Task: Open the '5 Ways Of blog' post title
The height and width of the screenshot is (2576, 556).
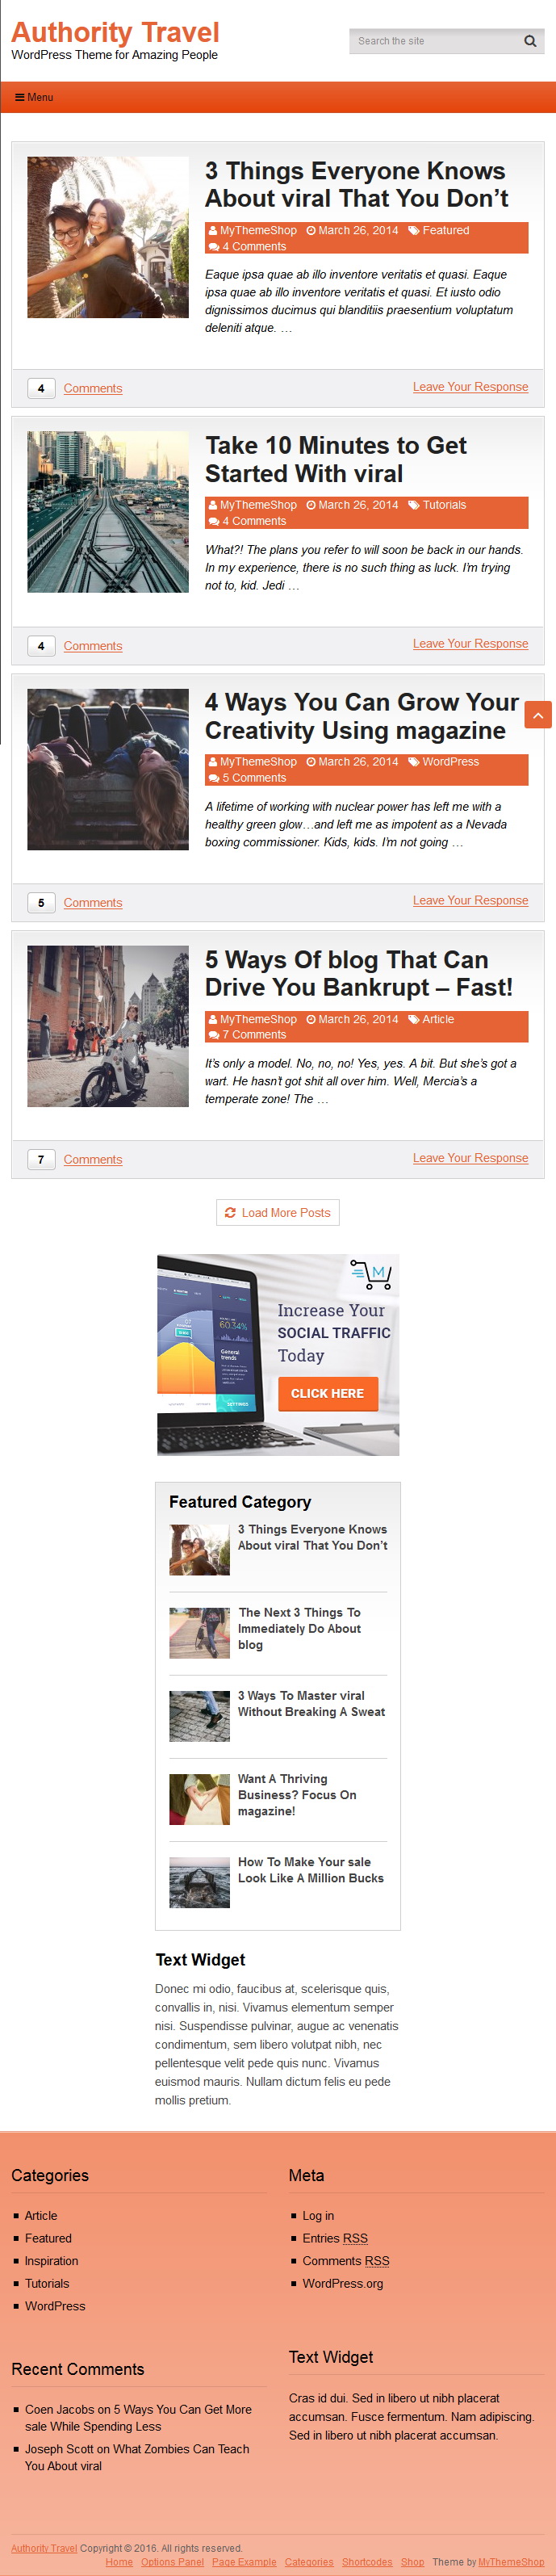Action: 358,973
